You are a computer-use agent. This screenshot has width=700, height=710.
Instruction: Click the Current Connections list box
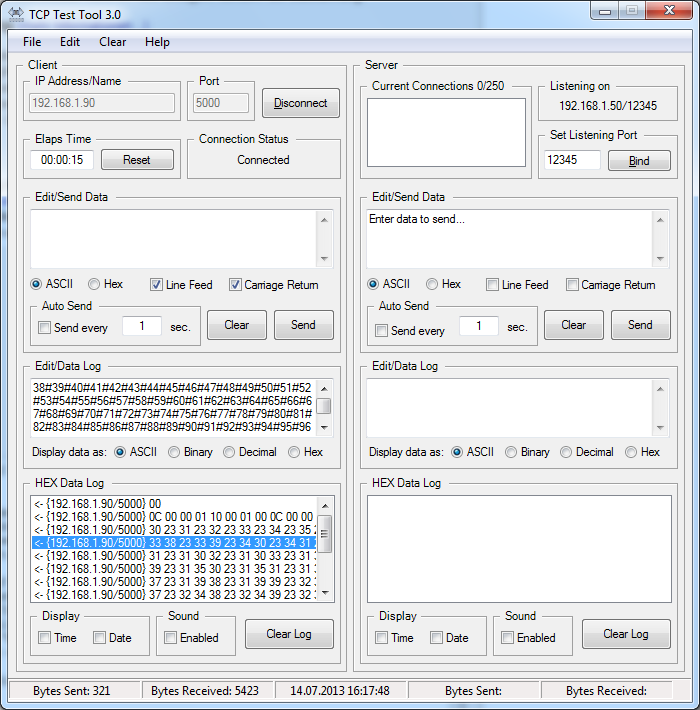tap(446, 133)
